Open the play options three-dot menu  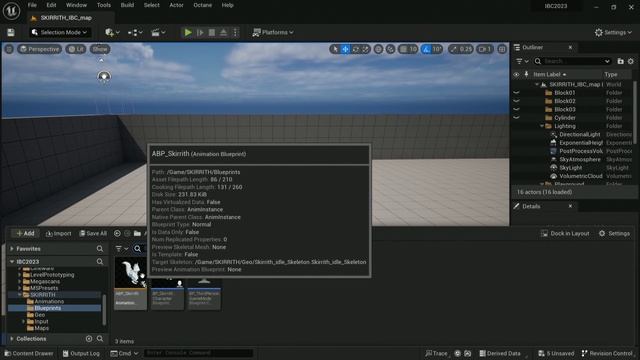235,32
